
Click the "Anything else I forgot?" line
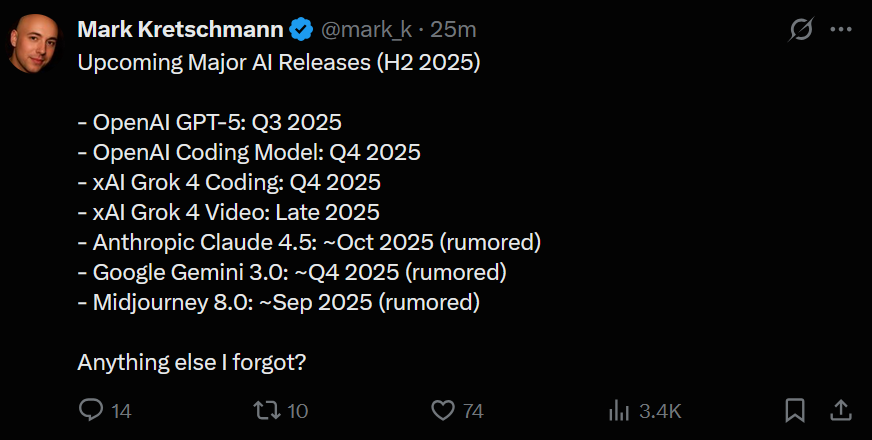(x=191, y=362)
